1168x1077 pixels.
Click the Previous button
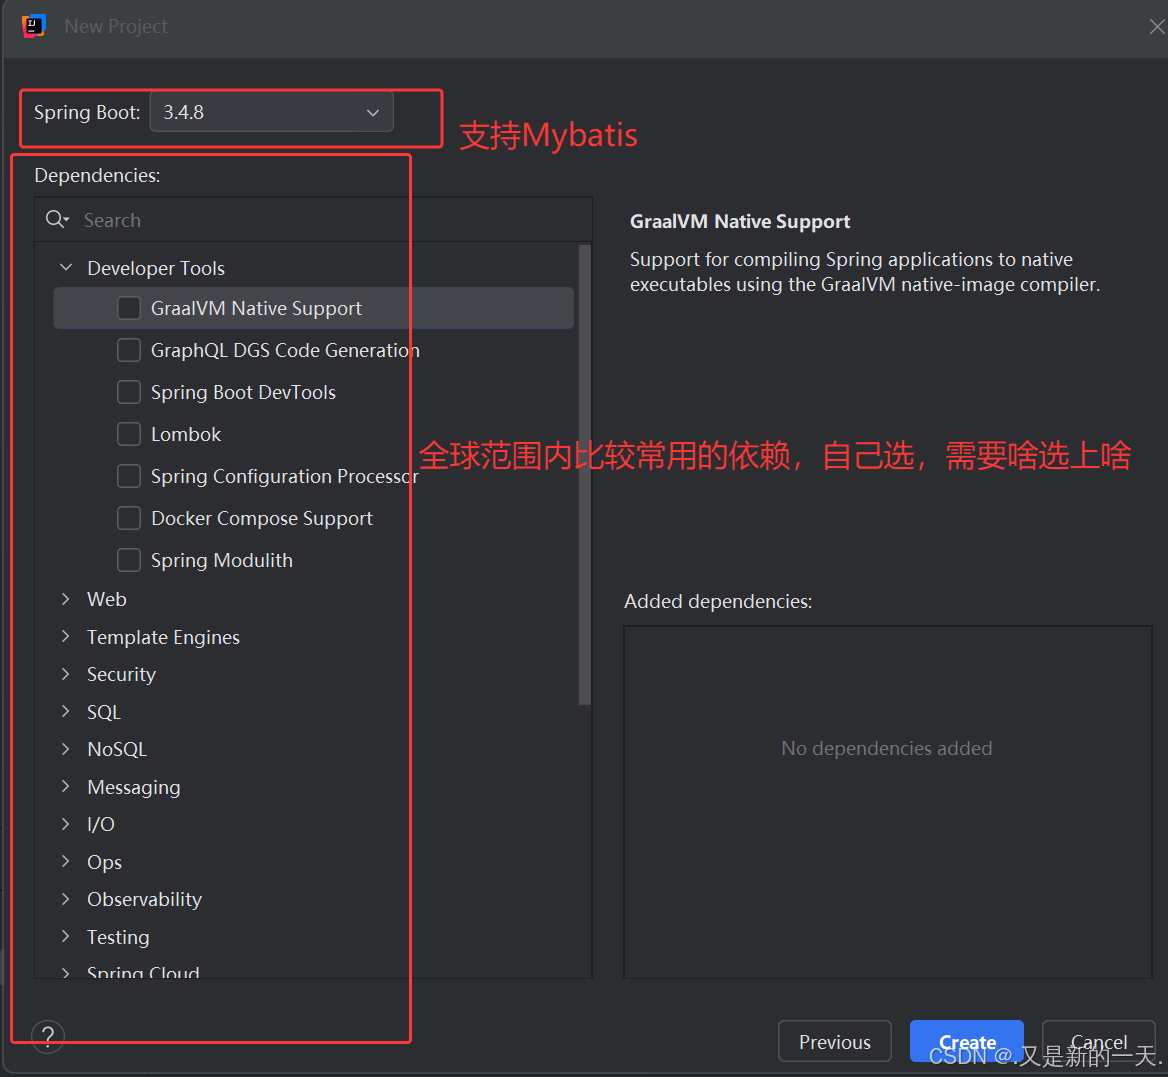tap(834, 1041)
